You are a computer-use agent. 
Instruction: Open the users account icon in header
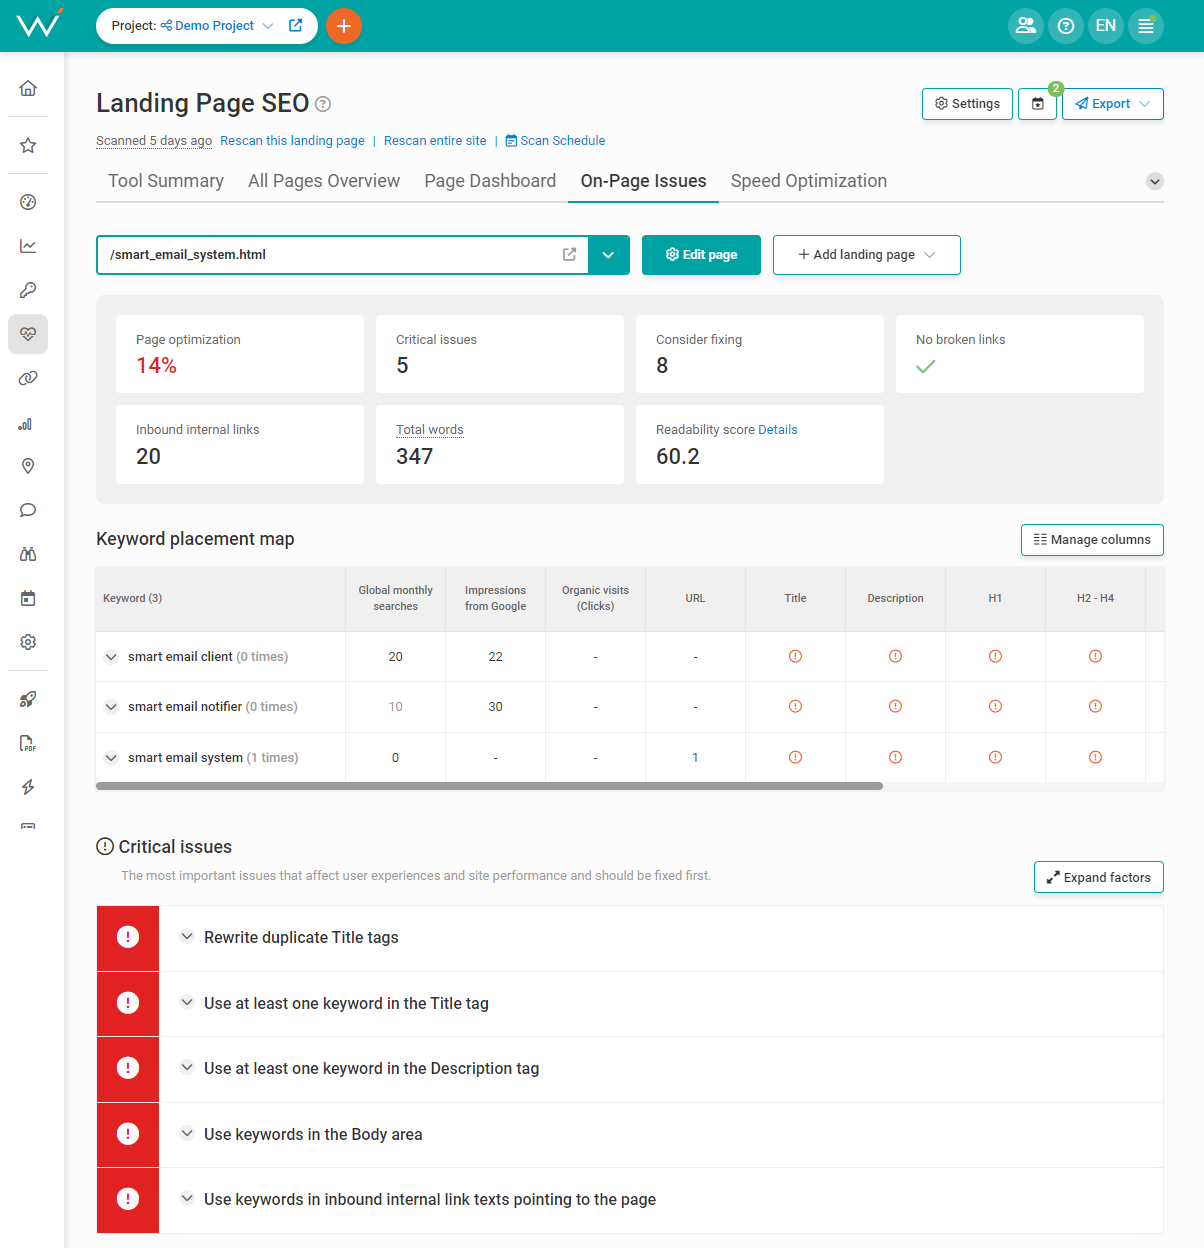pyautogui.click(x=1026, y=26)
